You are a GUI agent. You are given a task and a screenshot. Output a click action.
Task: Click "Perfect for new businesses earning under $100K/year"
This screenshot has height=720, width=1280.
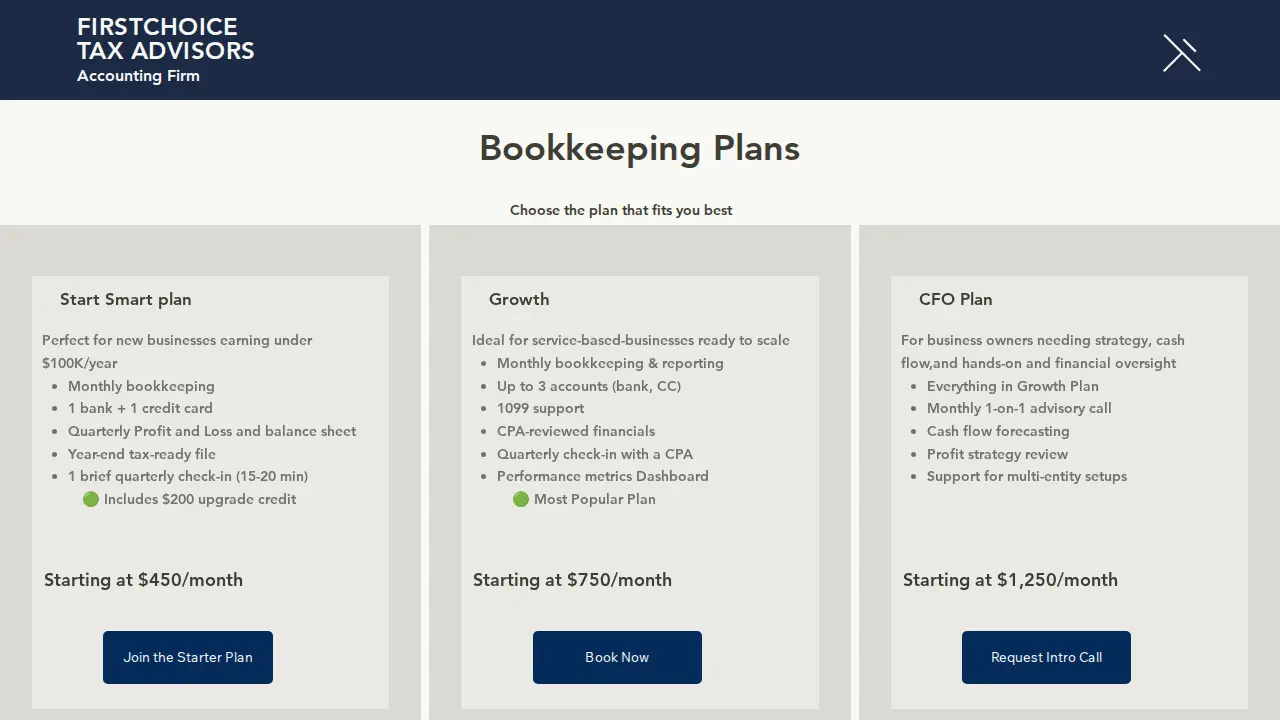177,351
